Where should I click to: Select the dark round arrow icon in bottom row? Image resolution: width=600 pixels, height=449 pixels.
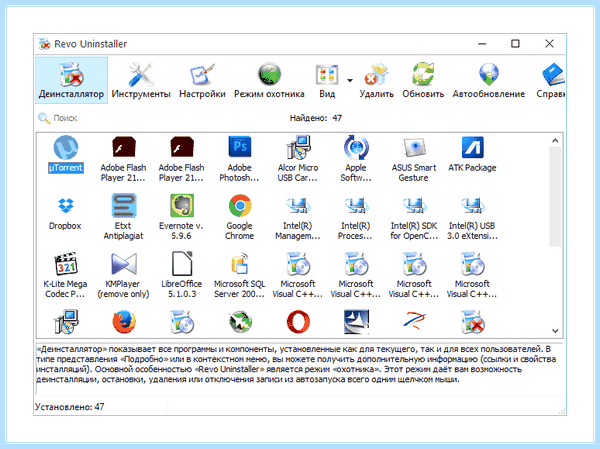tap(240, 322)
